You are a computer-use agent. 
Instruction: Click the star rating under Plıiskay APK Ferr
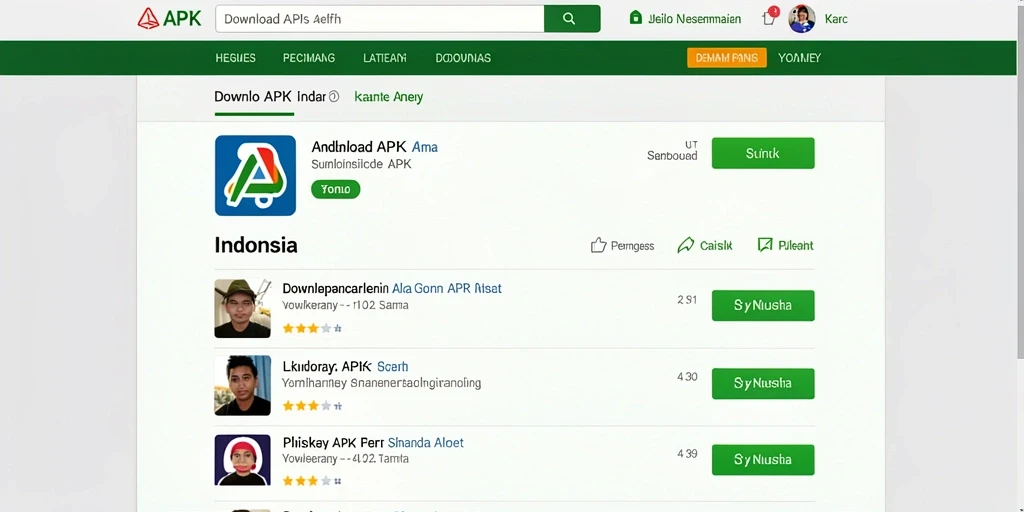pos(312,481)
